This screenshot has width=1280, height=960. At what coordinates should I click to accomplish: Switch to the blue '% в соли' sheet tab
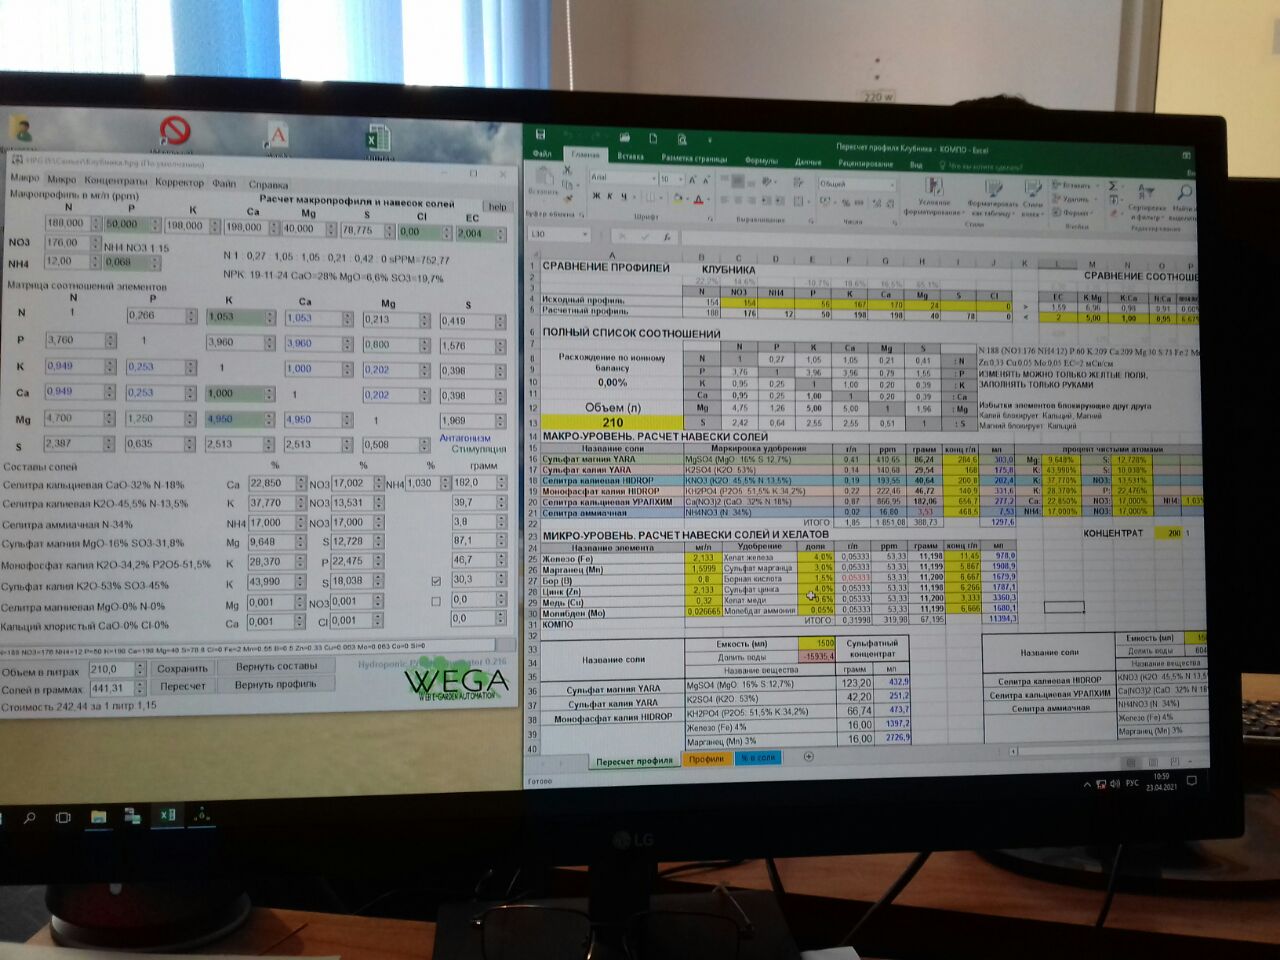tap(757, 757)
